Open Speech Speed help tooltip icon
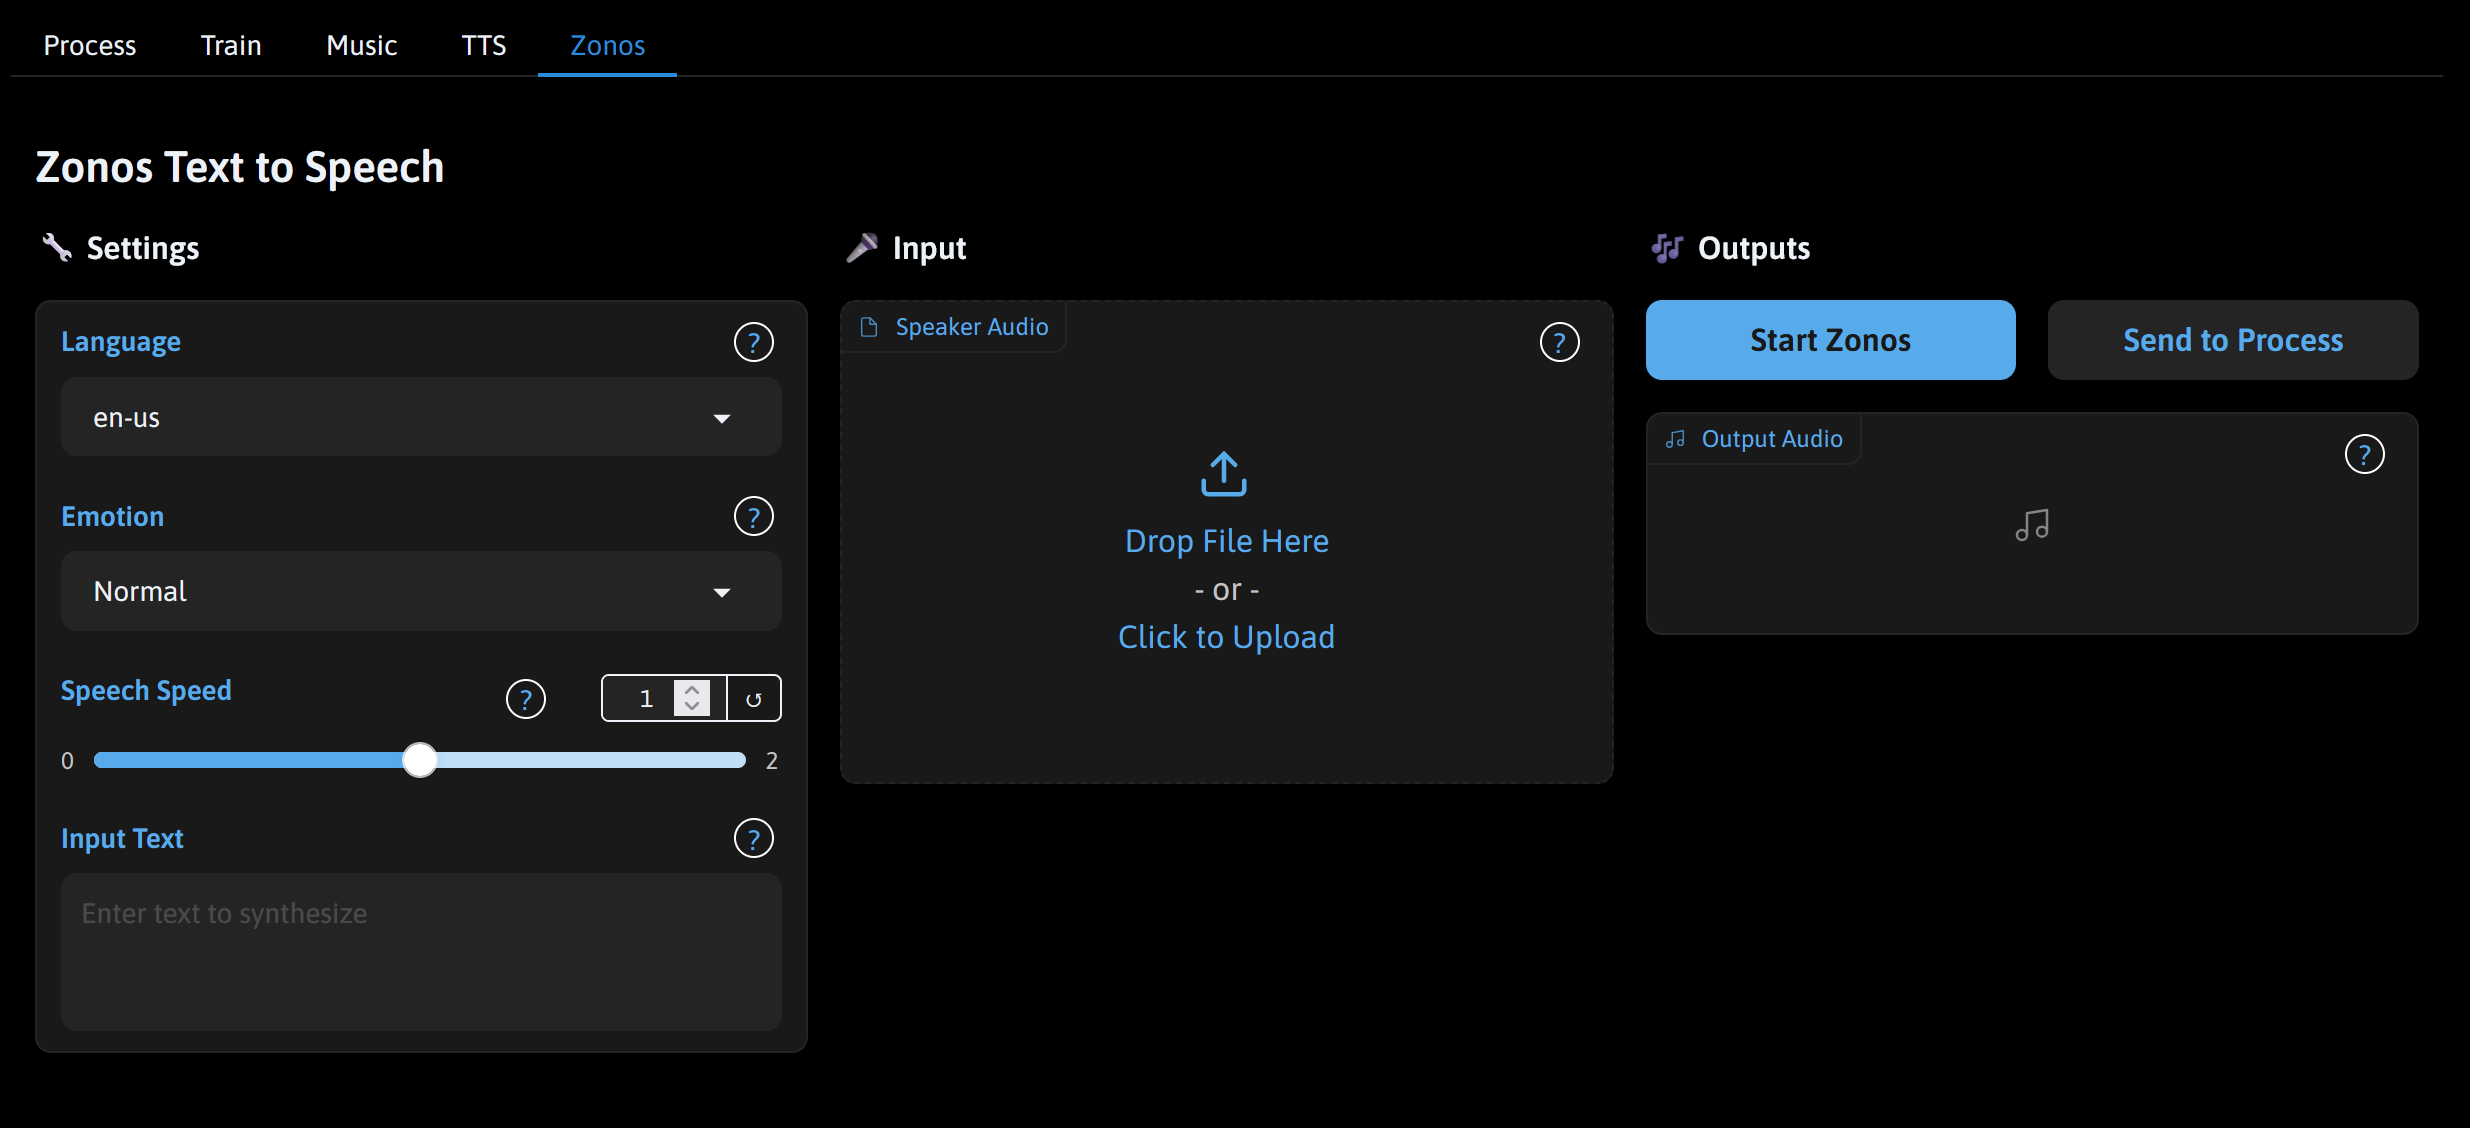 pos(525,699)
